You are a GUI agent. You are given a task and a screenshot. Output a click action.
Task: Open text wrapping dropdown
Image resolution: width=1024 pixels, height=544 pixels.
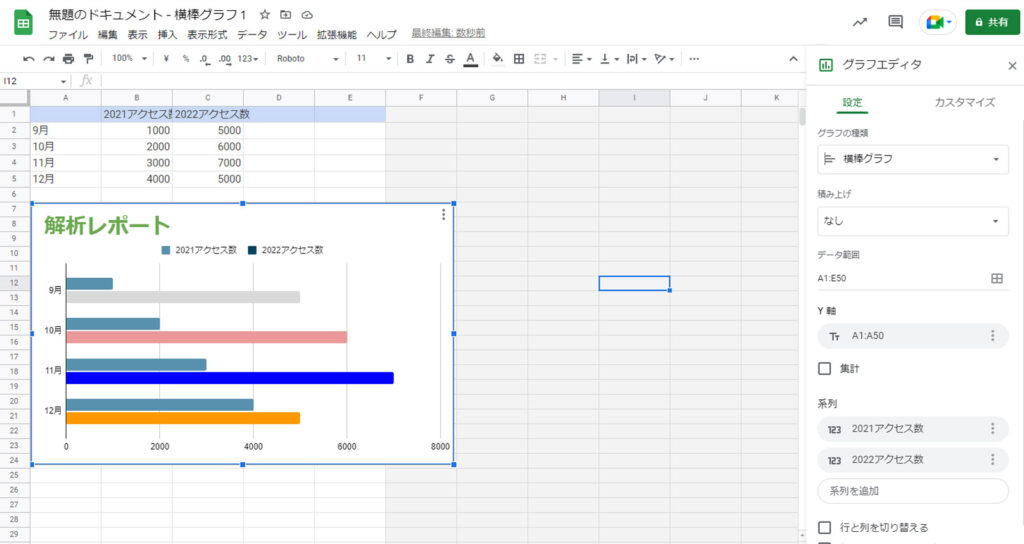click(636, 59)
